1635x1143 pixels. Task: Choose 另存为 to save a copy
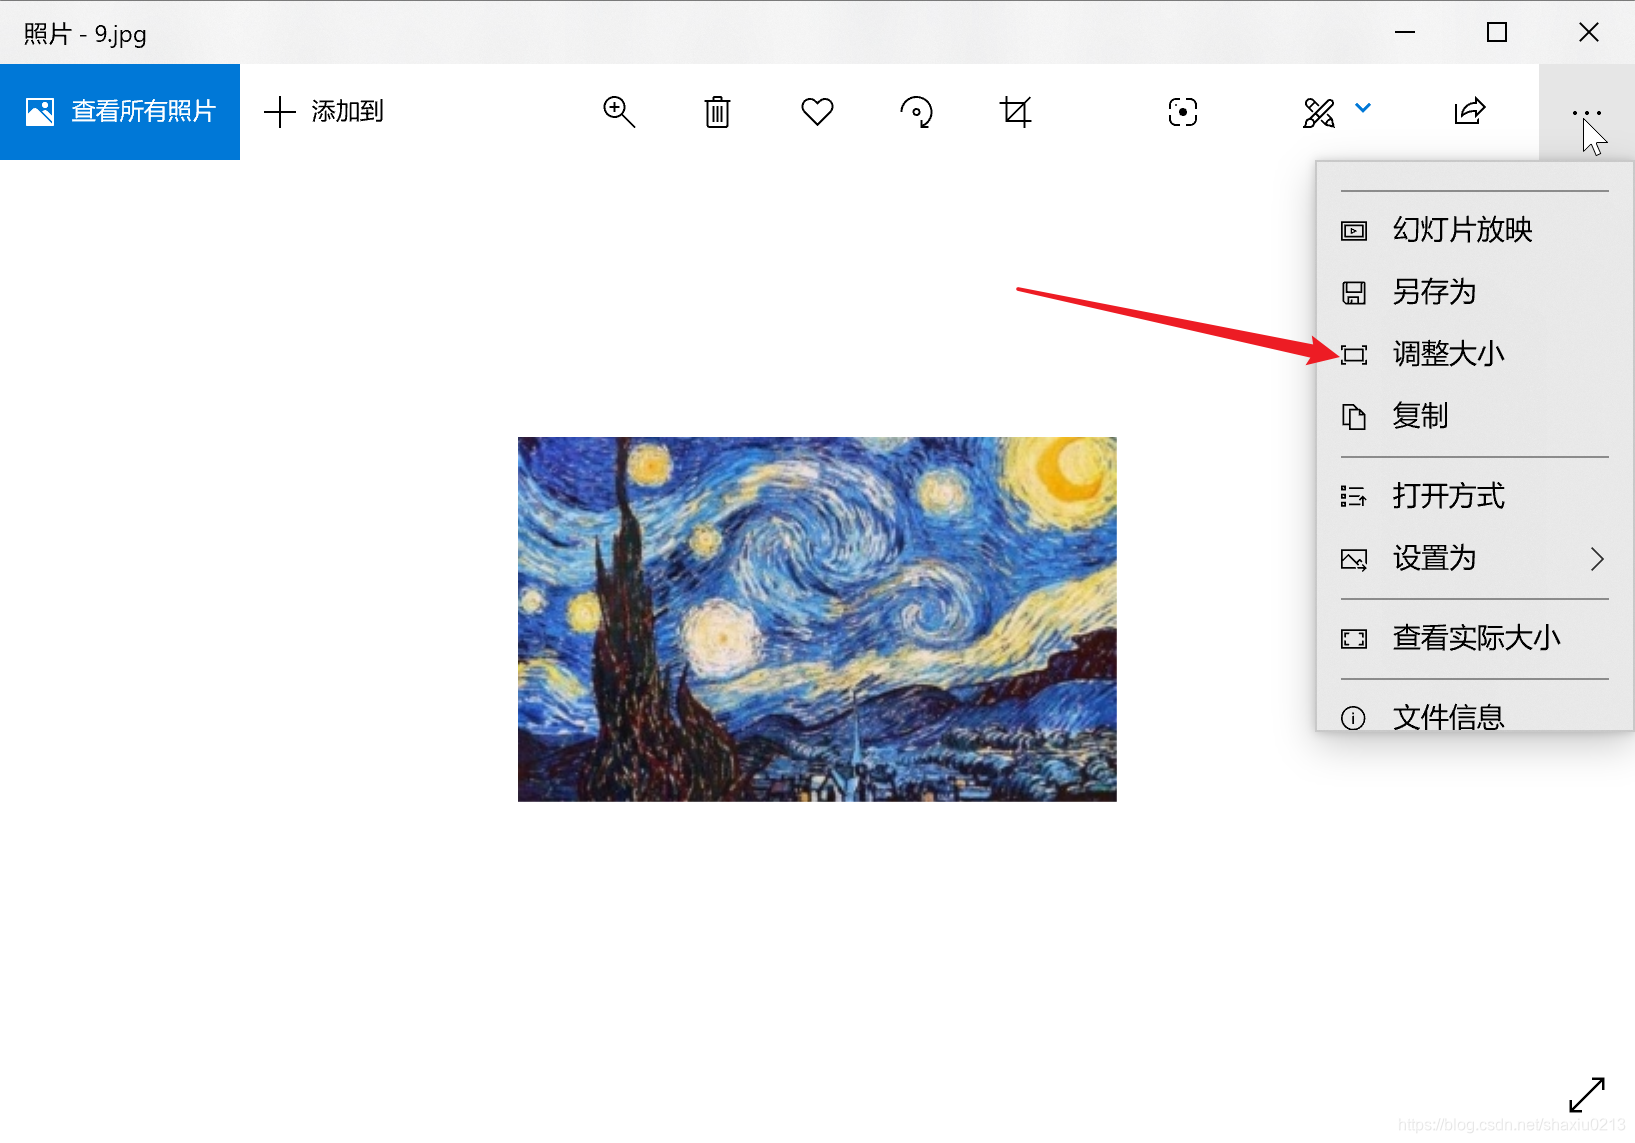[1475, 292]
